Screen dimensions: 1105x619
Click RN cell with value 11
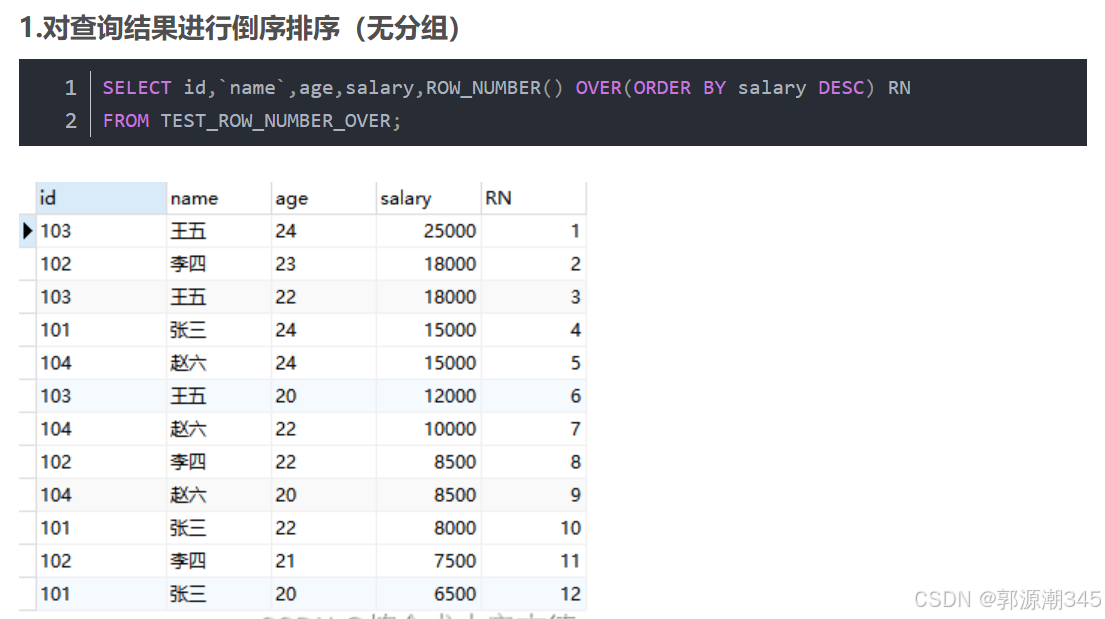coord(533,560)
